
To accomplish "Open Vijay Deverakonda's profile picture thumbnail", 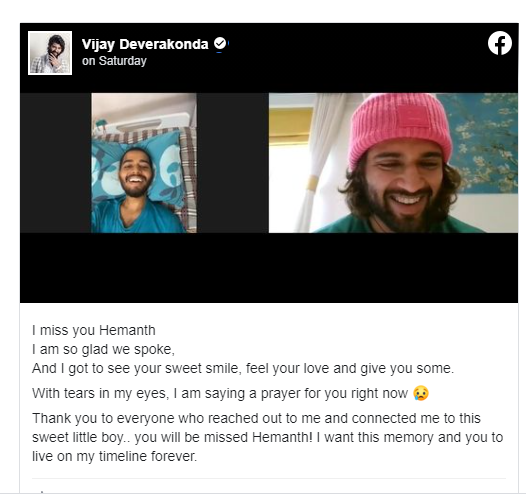I will click(50, 53).
